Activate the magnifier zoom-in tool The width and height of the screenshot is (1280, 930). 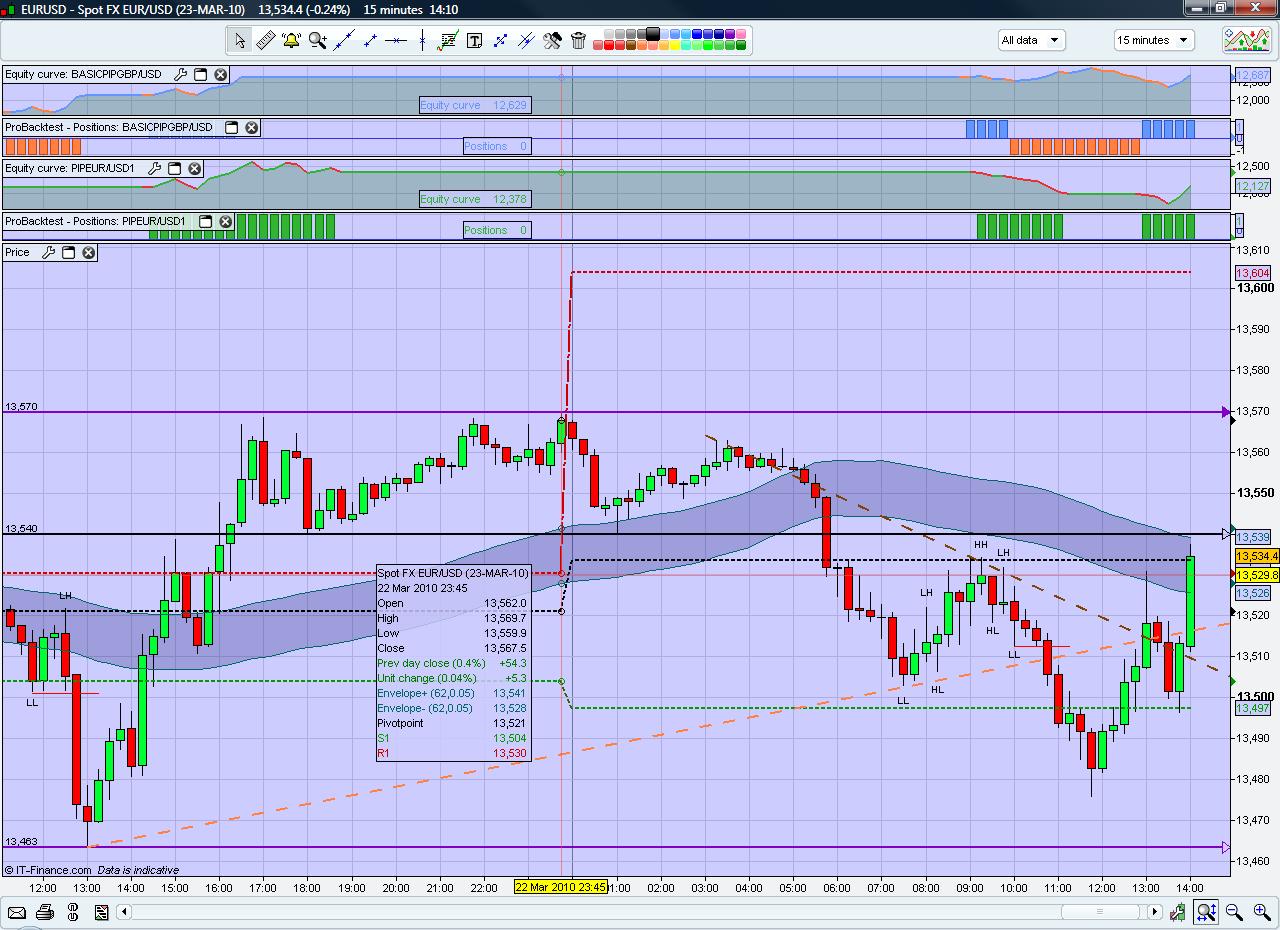[x=318, y=40]
